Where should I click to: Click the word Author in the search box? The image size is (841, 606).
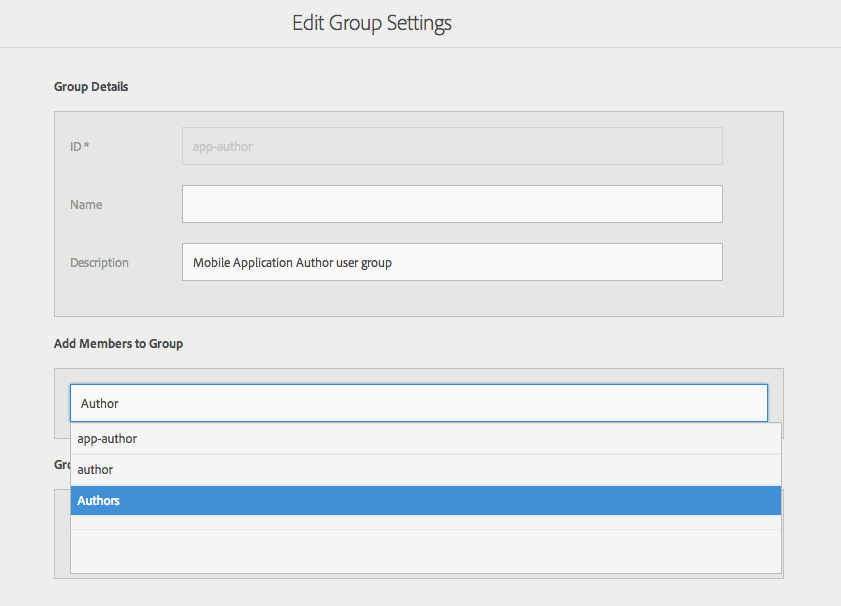(x=100, y=404)
